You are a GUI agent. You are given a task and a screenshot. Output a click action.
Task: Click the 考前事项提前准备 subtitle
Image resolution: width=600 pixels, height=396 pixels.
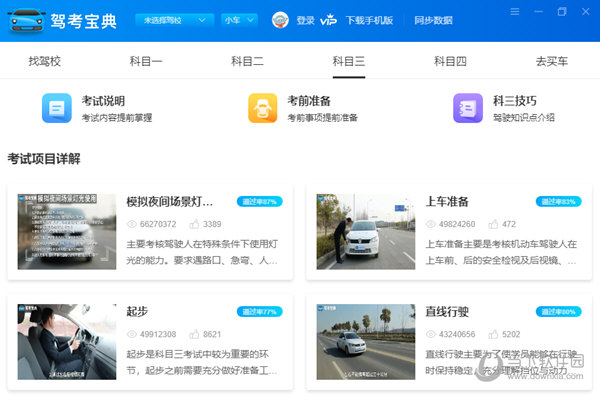click(323, 118)
